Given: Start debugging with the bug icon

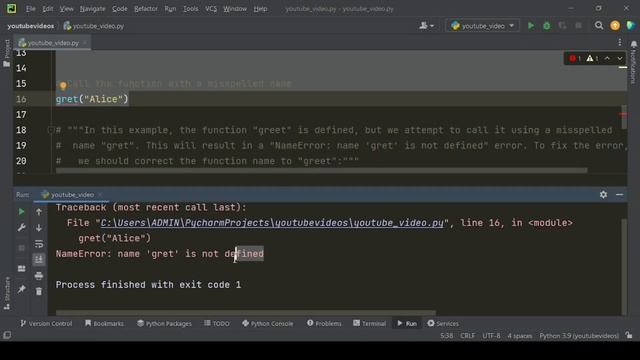Looking at the screenshot, I should (x=547, y=26).
